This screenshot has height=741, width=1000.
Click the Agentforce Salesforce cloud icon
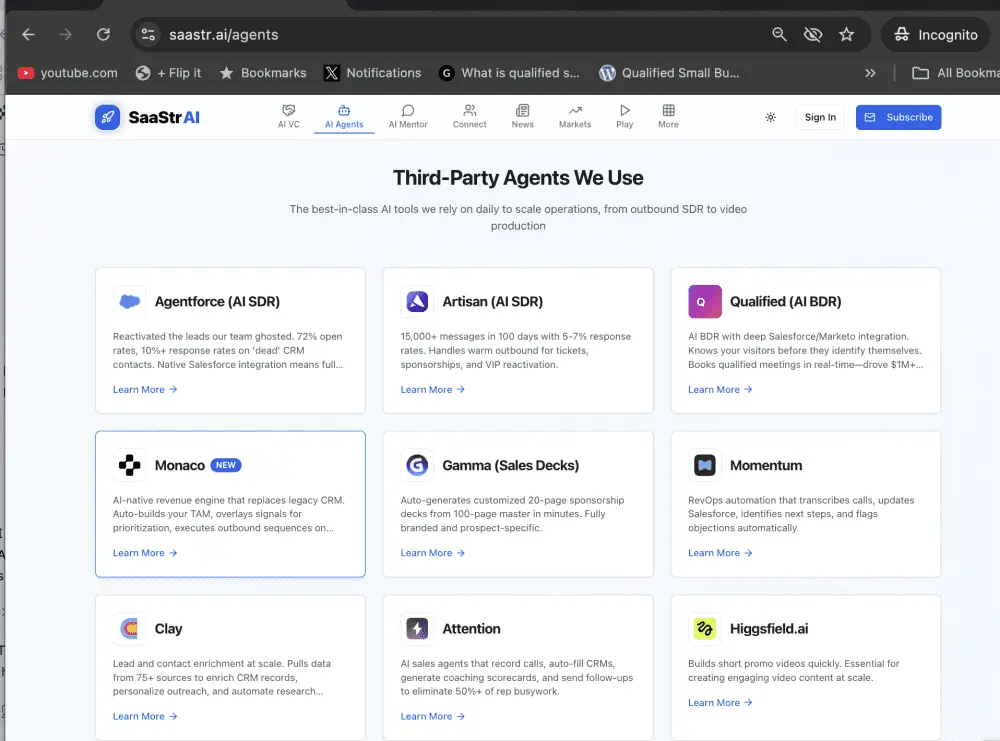coord(129,301)
